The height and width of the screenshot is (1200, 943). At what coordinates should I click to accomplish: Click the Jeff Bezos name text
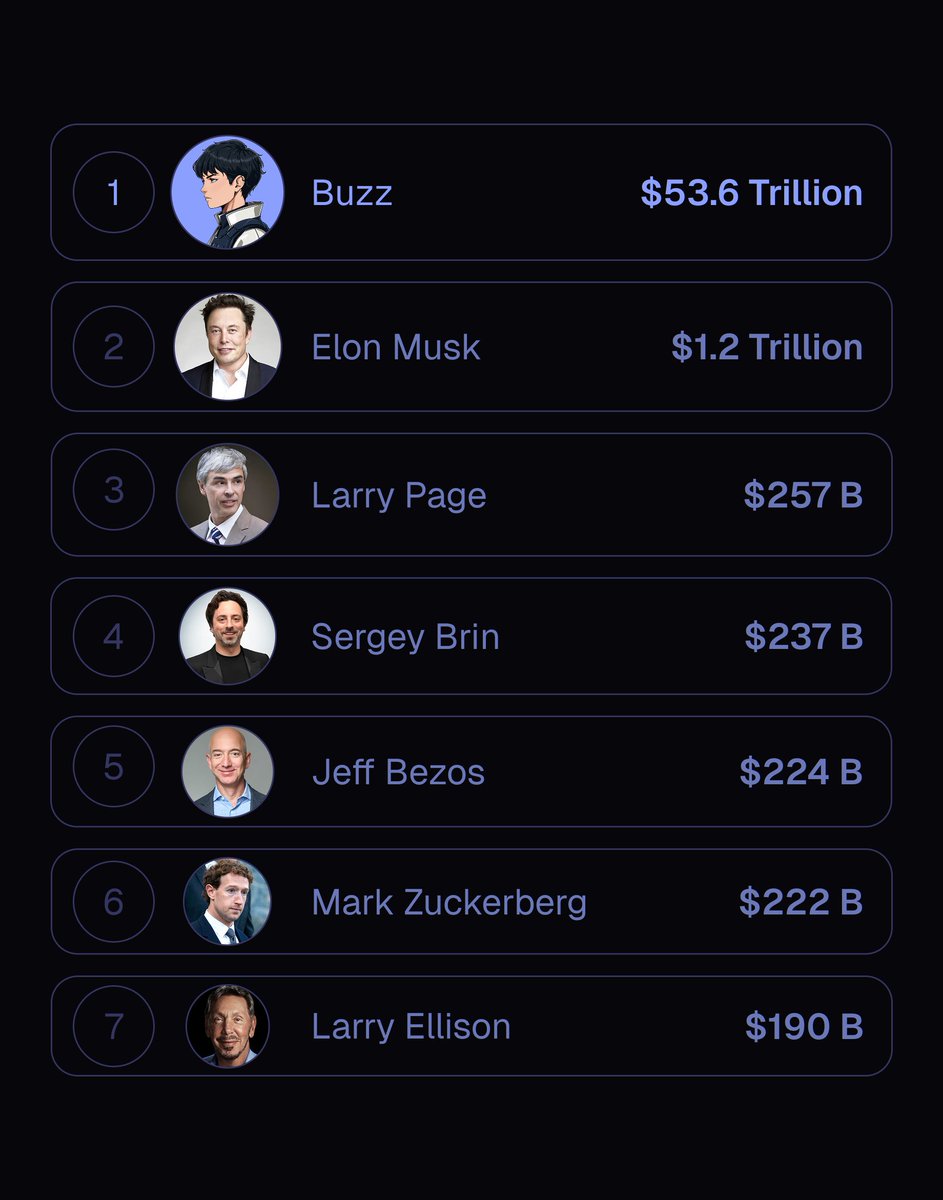click(398, 772)
